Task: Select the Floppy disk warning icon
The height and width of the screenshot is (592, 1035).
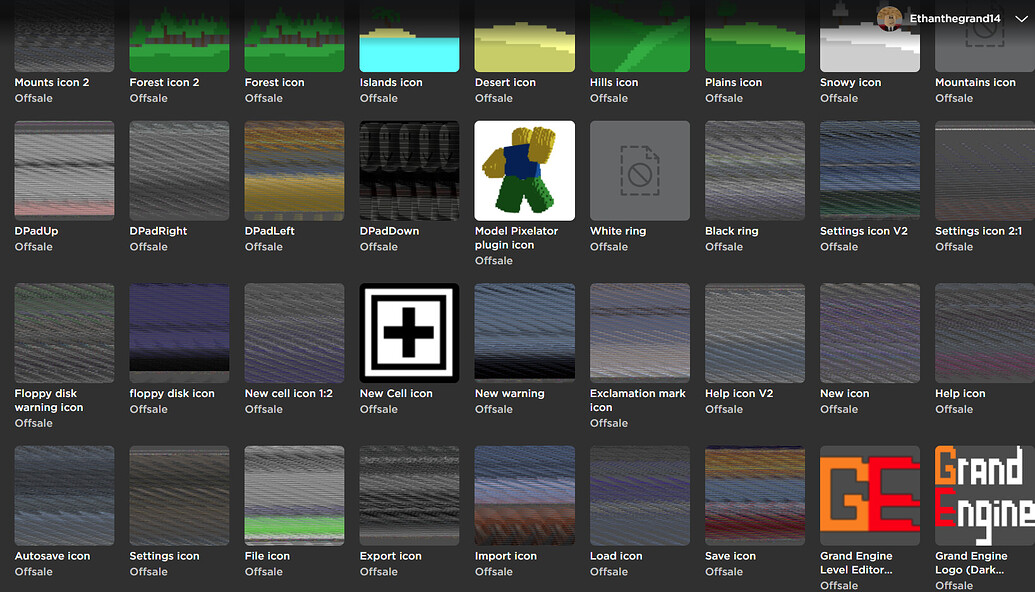Action: pos(64,333)
